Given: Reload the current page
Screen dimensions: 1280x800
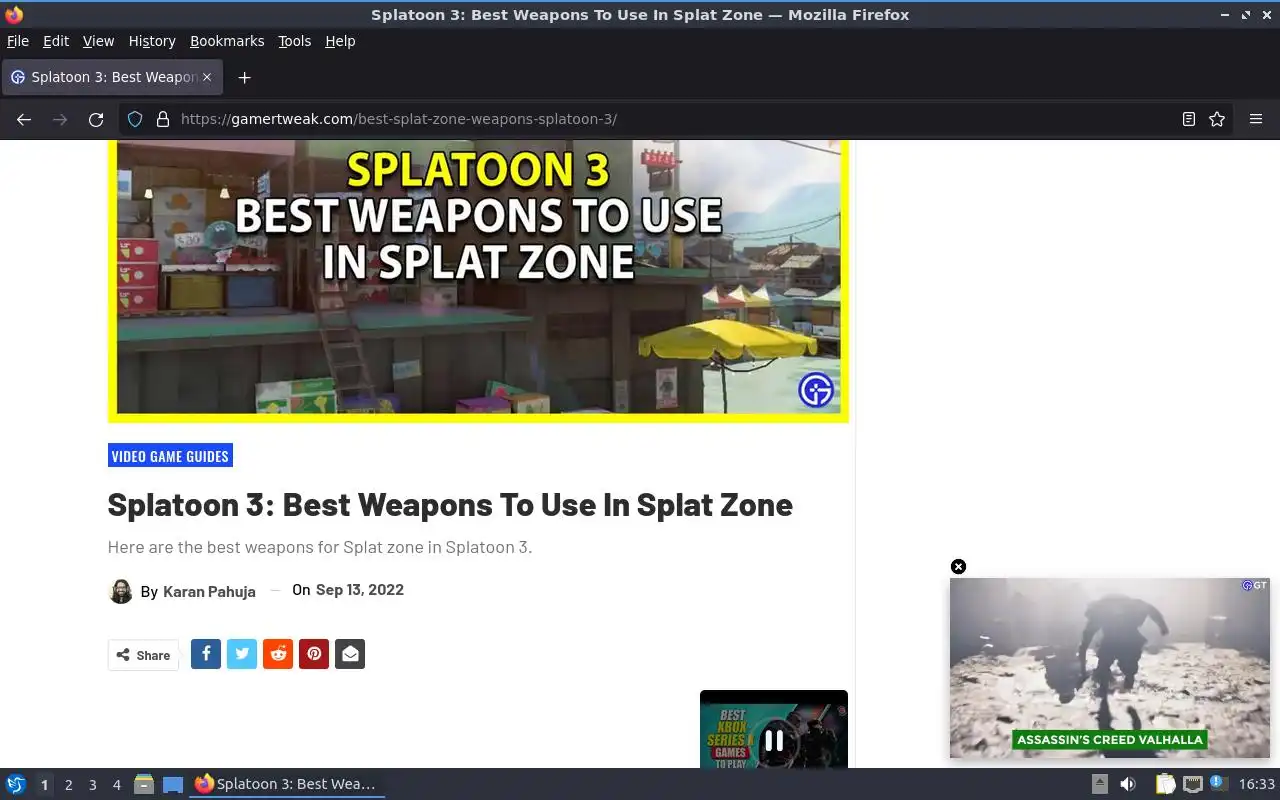Looking at the screenshot, I should point(96,119).
